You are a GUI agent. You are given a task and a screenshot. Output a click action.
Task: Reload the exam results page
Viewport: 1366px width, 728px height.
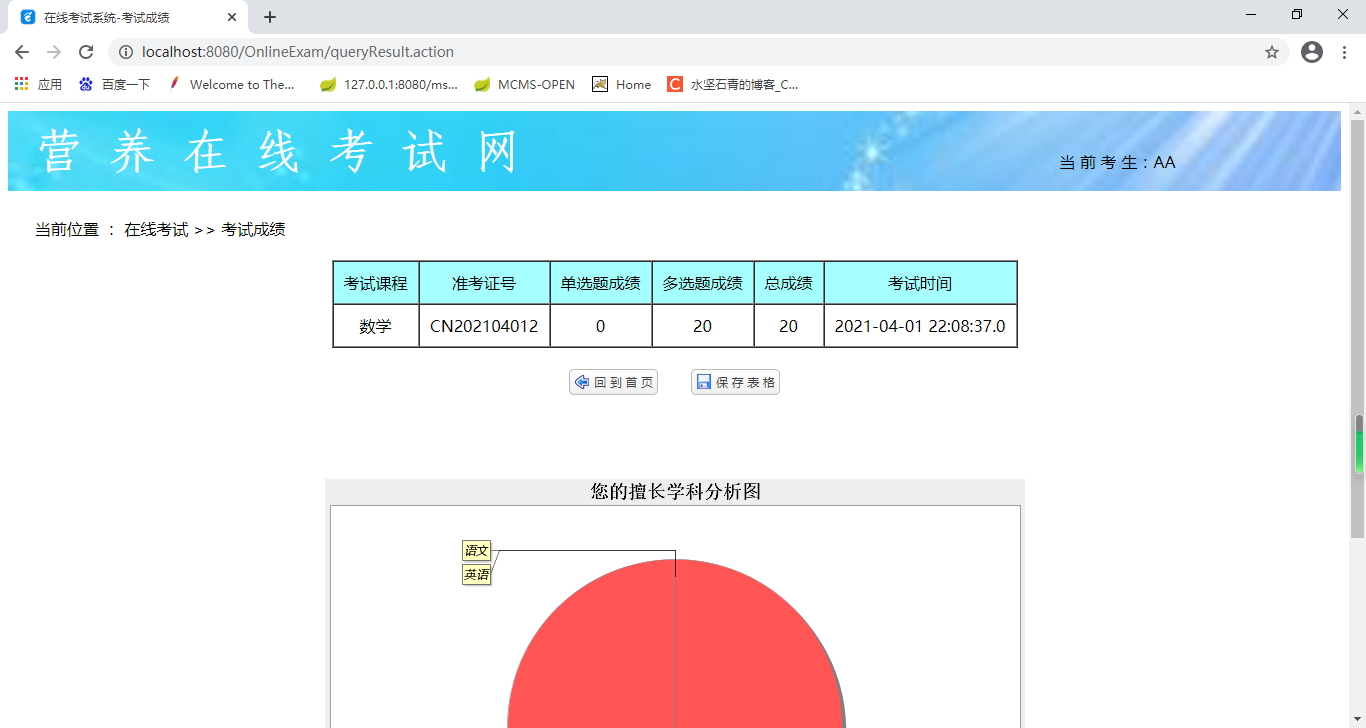click(x=86, y=51)
